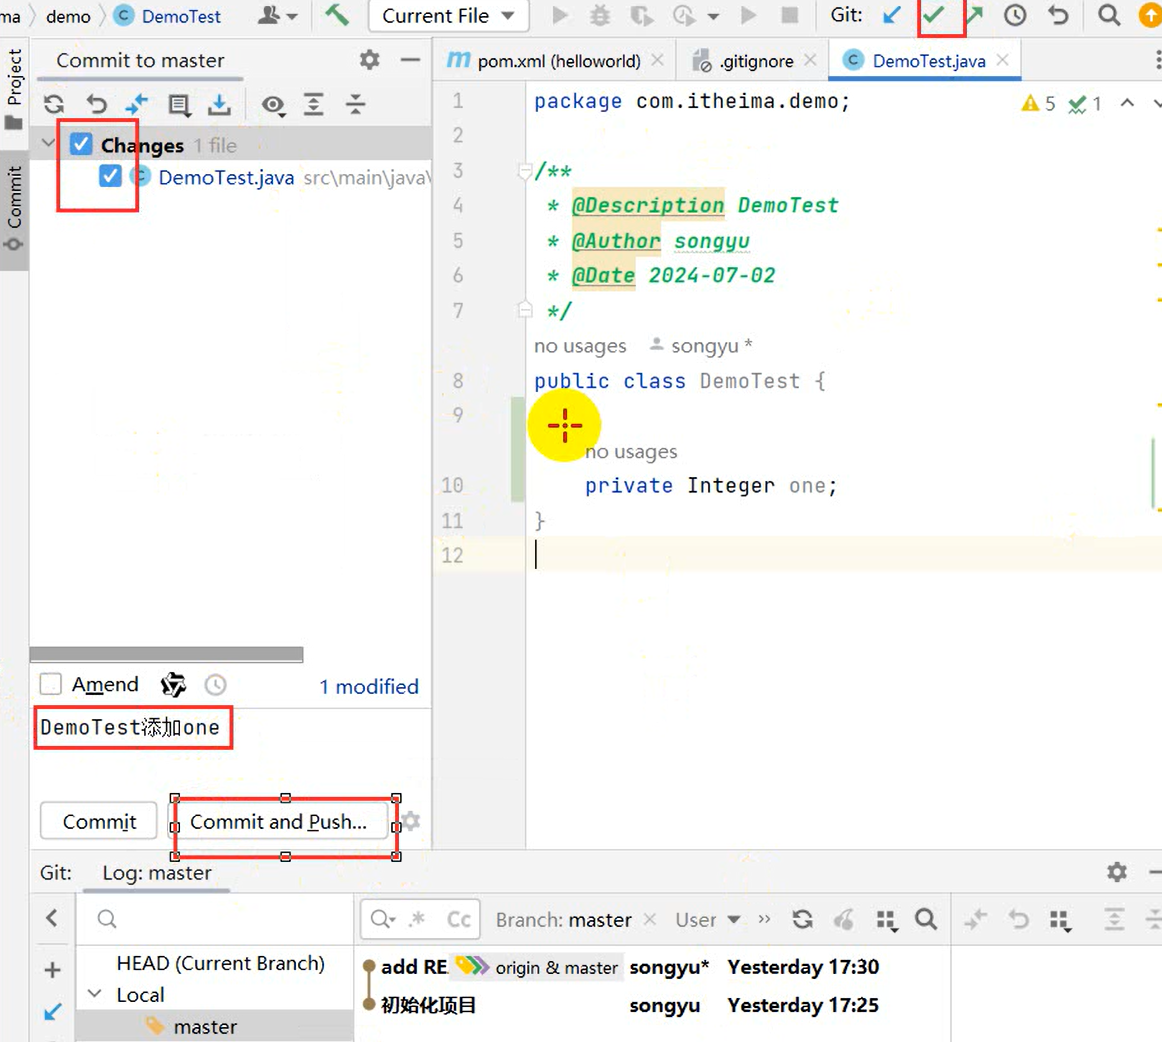Click Run with Coverage icon
Image resolution: width=1162 pixels, height=1042 pixels.
[x=642, y=16]
